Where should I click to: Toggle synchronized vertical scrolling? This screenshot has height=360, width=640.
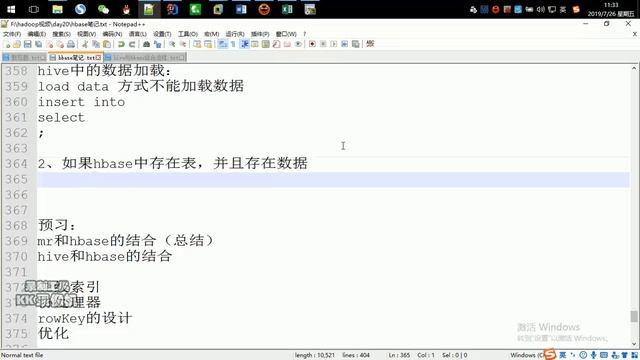pyautogui.click(x=197, y=44)
